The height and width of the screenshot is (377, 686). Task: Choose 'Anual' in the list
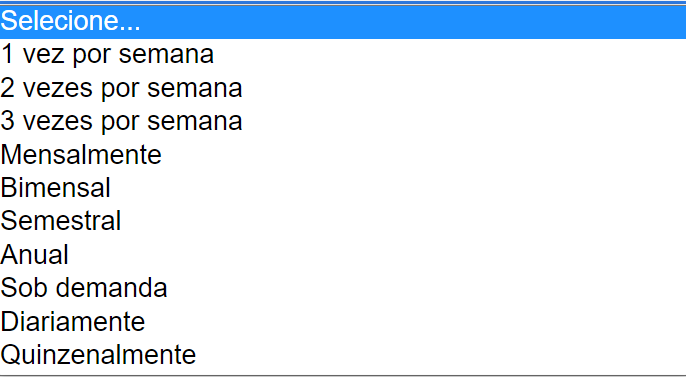(343, 255)
